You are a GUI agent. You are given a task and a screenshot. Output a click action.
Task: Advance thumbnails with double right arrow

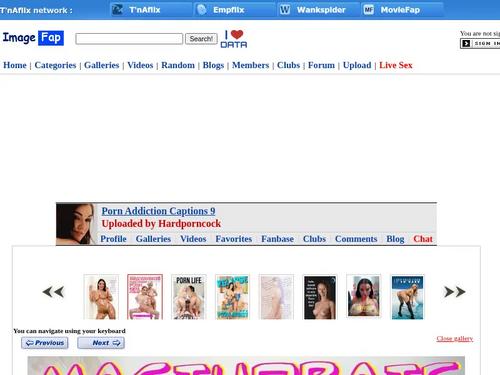[455, 292]
